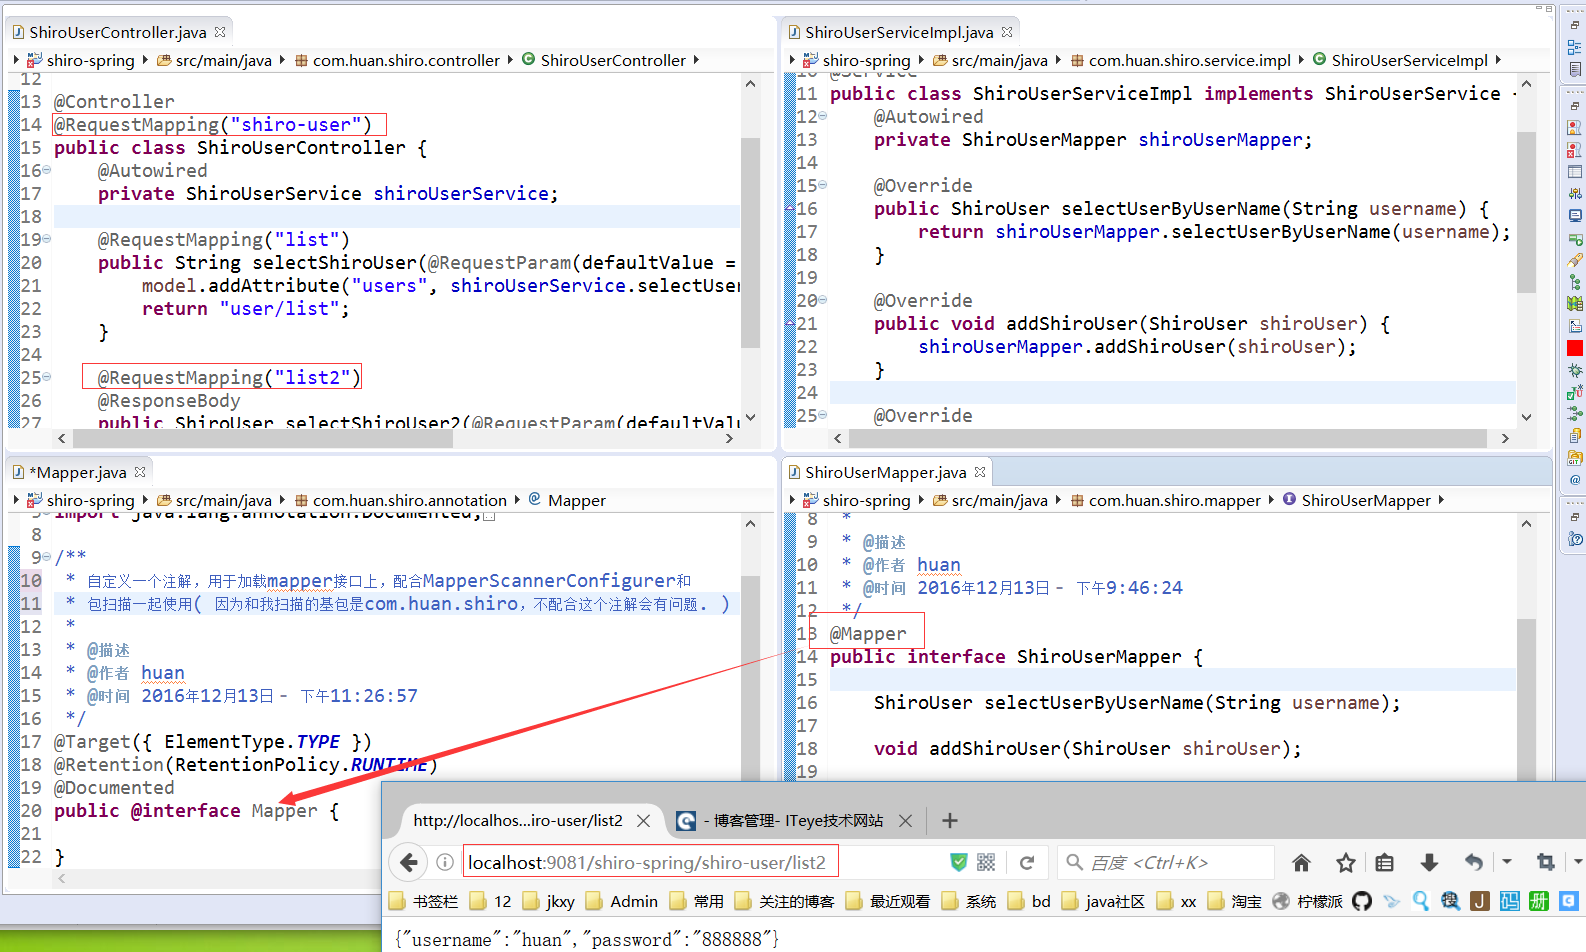Click the 'public @interface Mapper' line
Viewport: 1586px width, 952px height.
(x=196, y=810)
